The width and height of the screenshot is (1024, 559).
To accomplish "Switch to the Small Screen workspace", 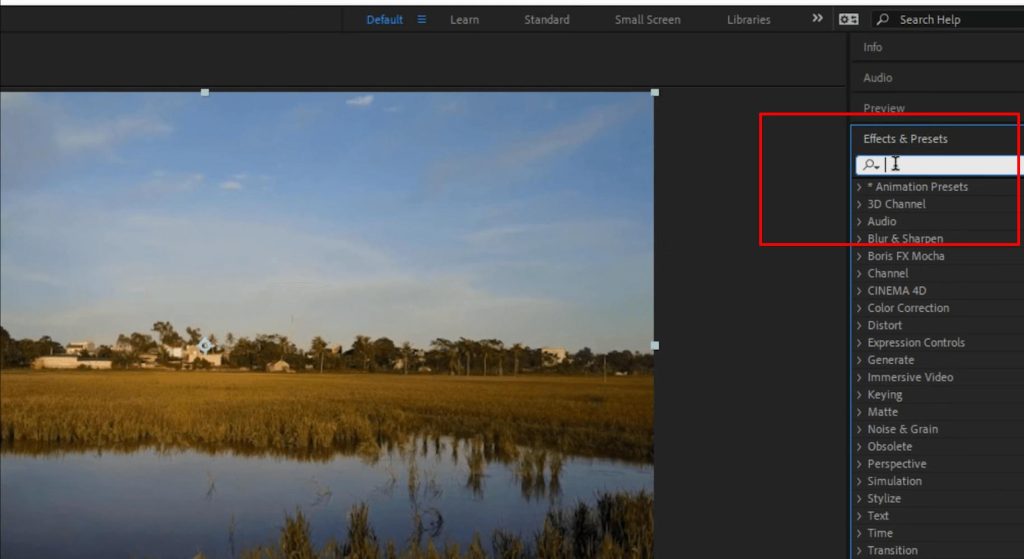I will click(x=647, y=20).
